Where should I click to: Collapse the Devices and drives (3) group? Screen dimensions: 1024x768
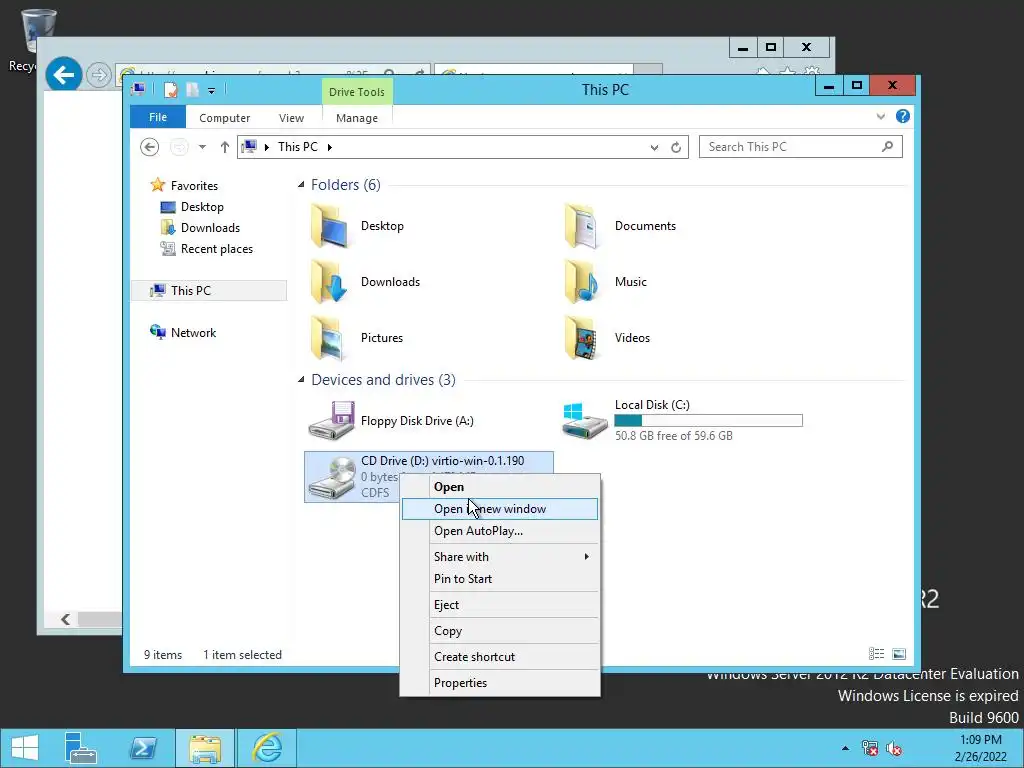[301, 380]
